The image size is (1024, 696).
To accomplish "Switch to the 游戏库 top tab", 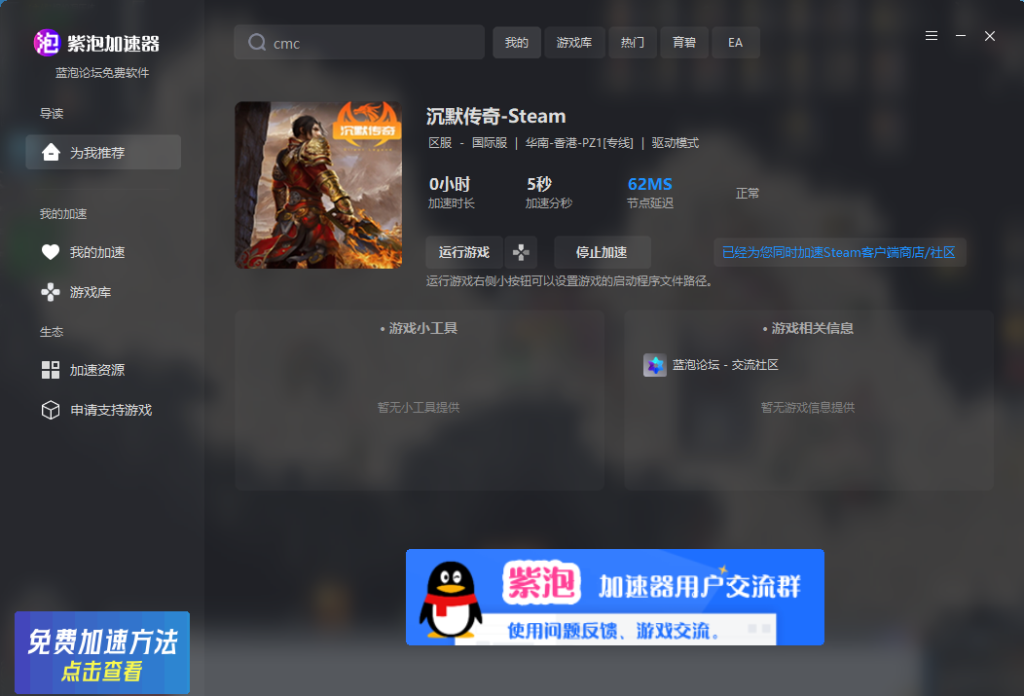I will point(574,42).
